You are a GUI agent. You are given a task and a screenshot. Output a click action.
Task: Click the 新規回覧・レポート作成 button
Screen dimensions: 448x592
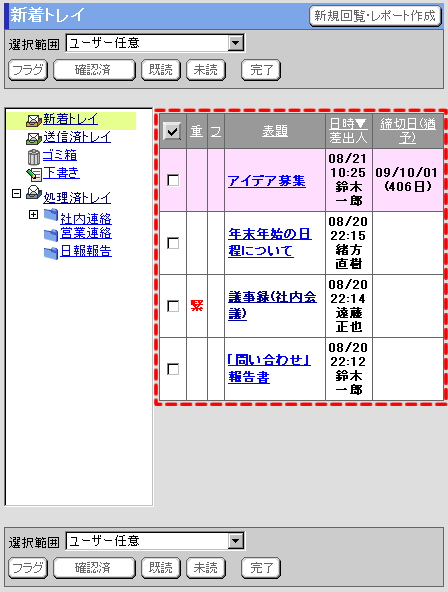coord(375,16)
